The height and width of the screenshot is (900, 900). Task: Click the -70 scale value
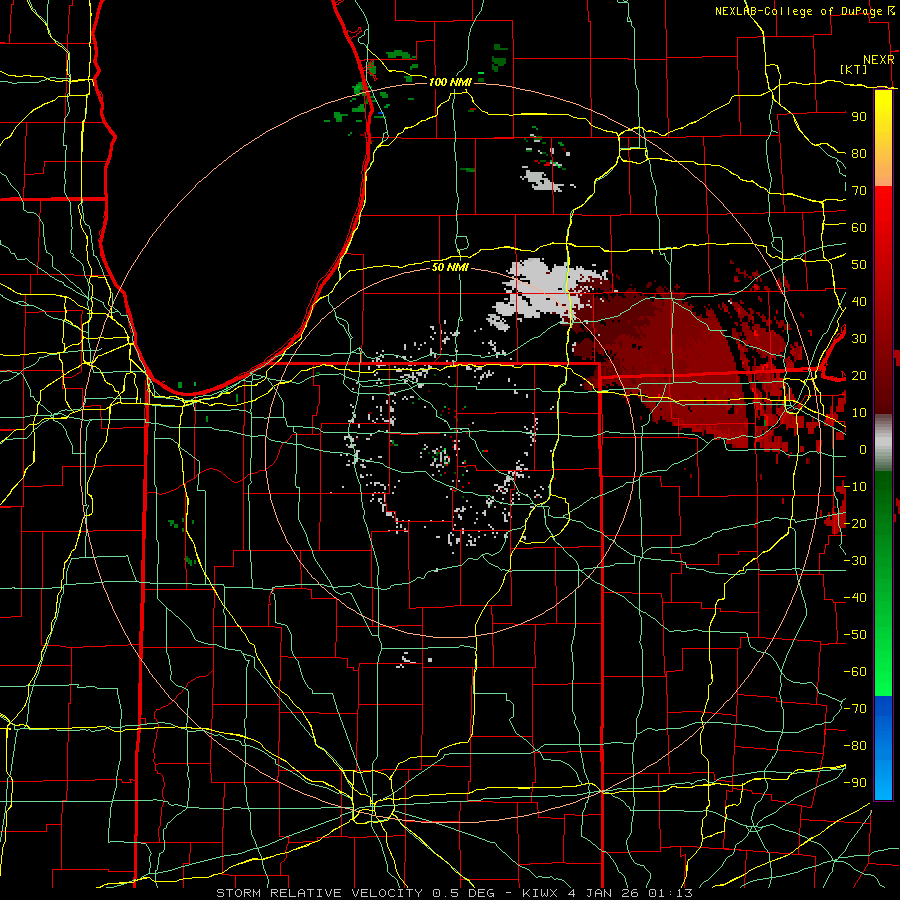tap(856, 709)
